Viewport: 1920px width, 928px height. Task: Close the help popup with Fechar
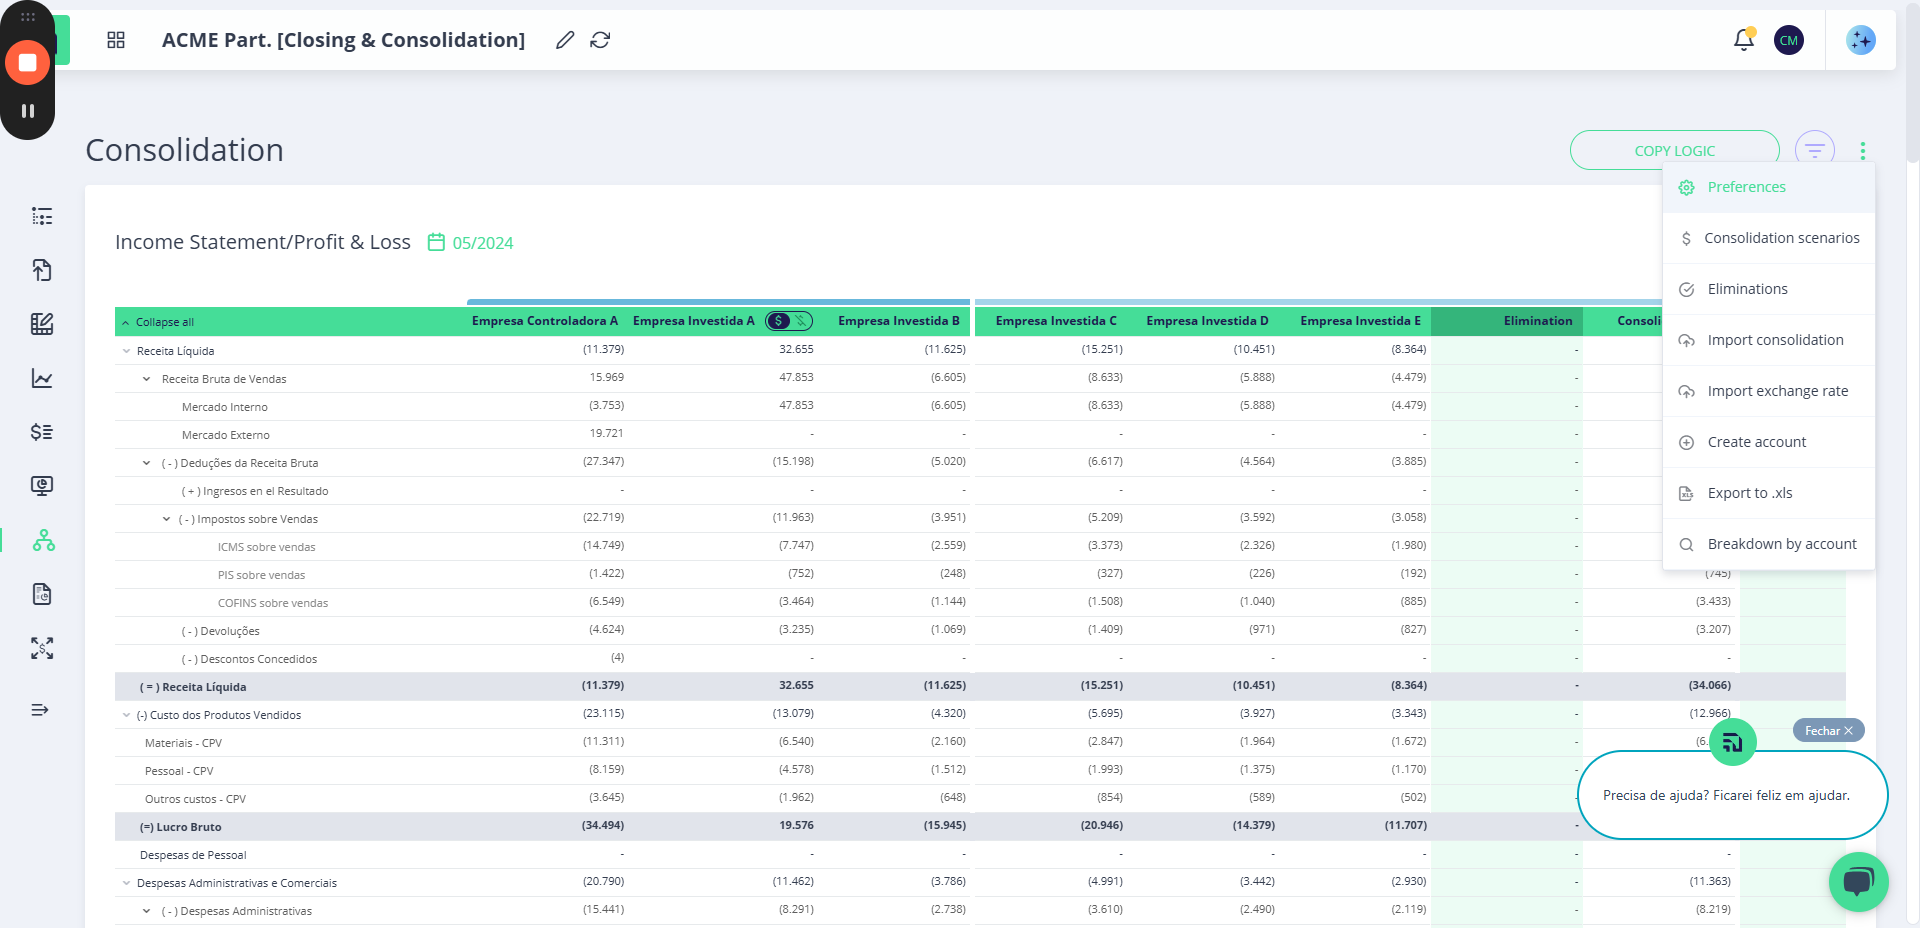[1828, 731]
